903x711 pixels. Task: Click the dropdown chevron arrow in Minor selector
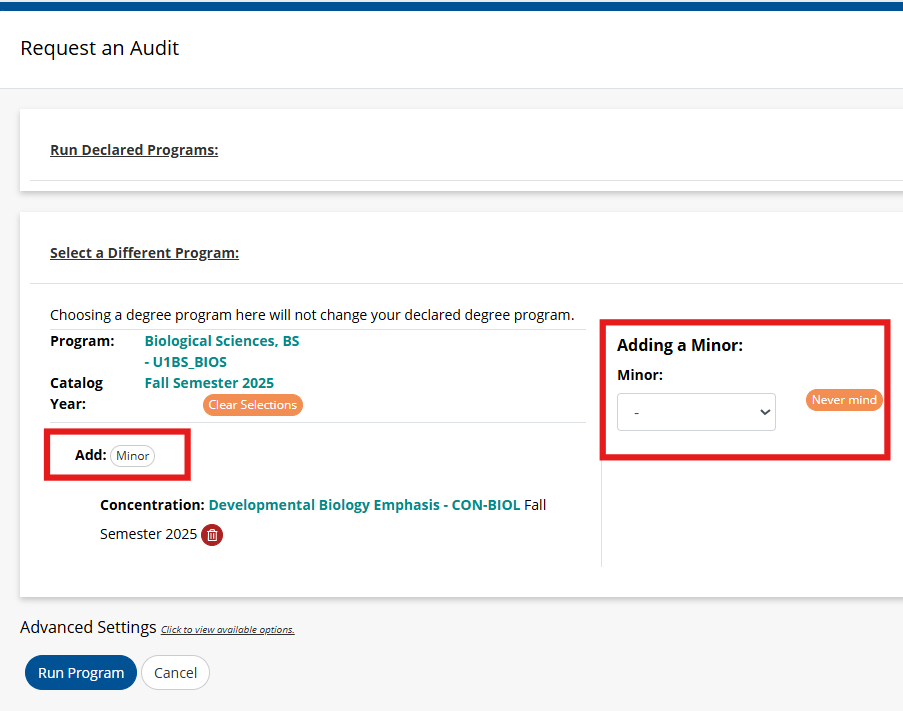765,412
